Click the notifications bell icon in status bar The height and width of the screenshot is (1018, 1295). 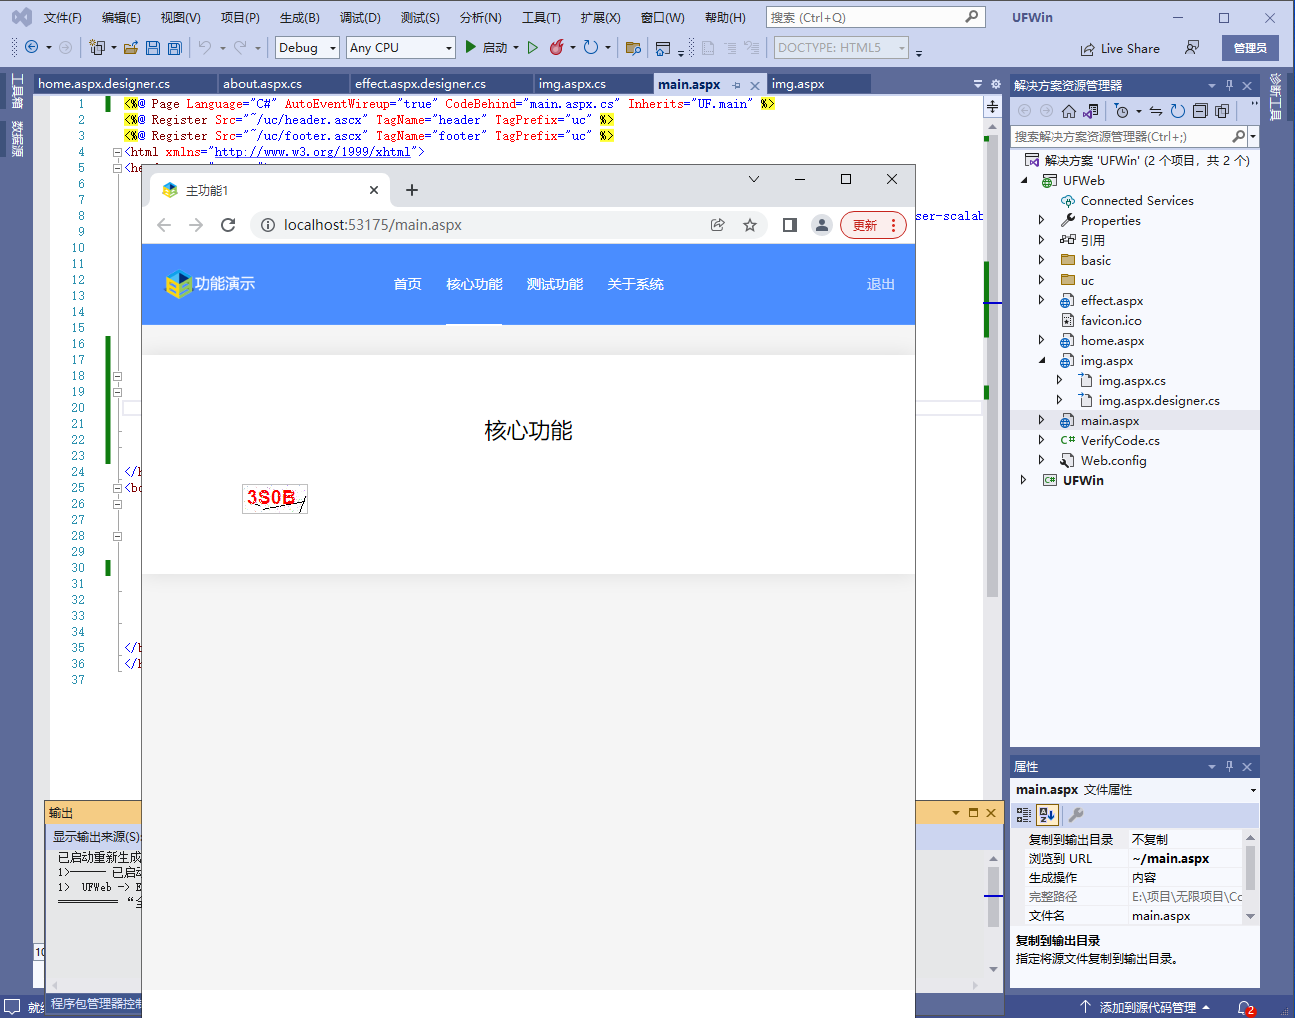(x=1245, y=1007)
